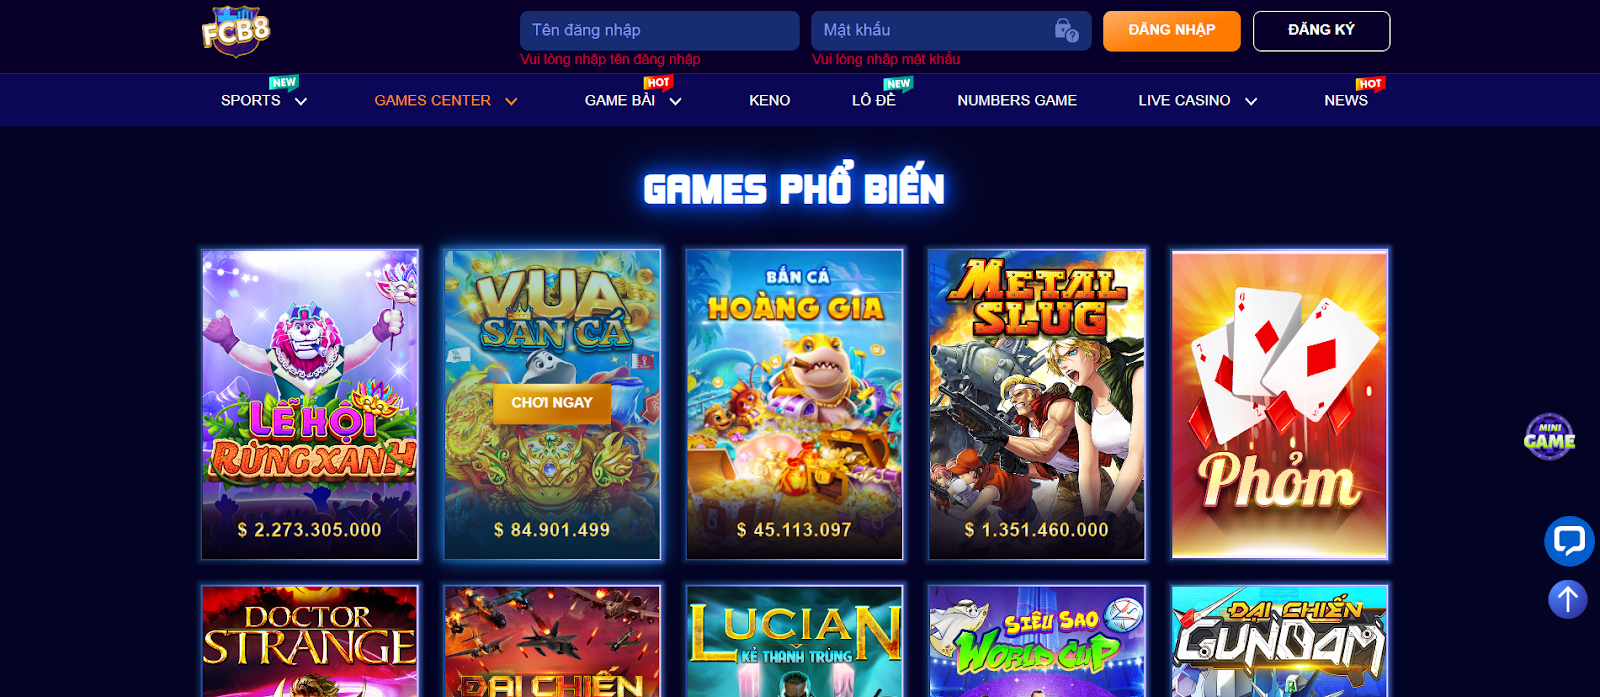Open the News menu item
Screen dimensions: 1600x697
[1346, 100]
